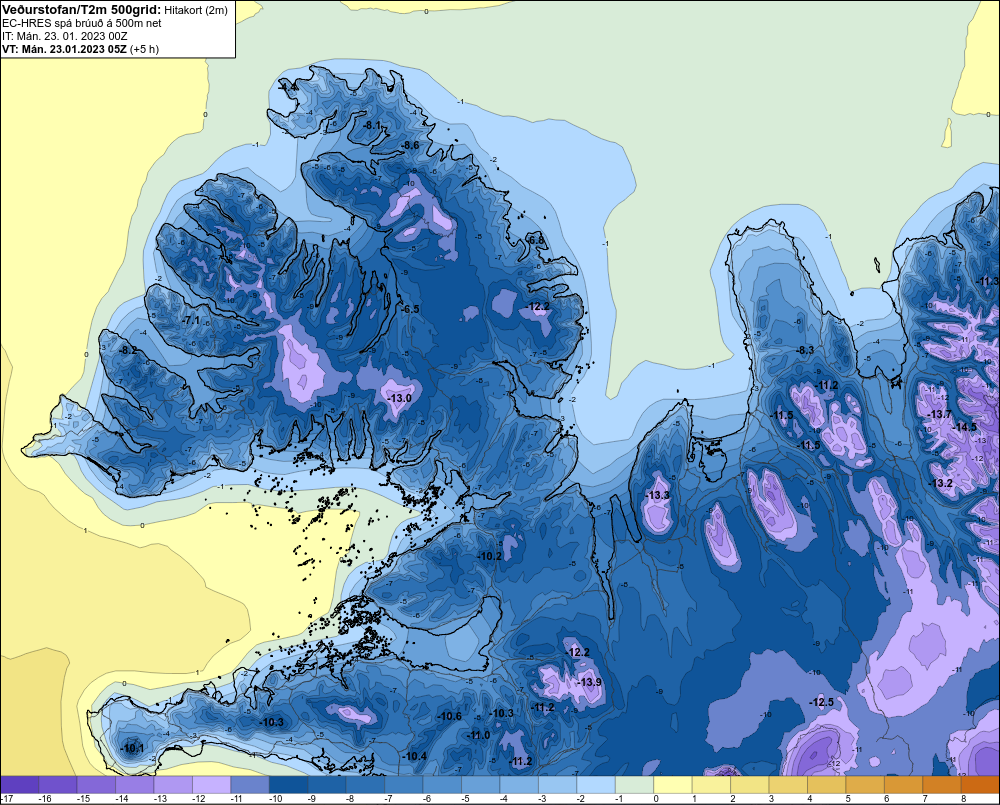Select legend swatch between -2 and -1
Viewport: 1000px width, 805px height.
[x=596, y=785]
